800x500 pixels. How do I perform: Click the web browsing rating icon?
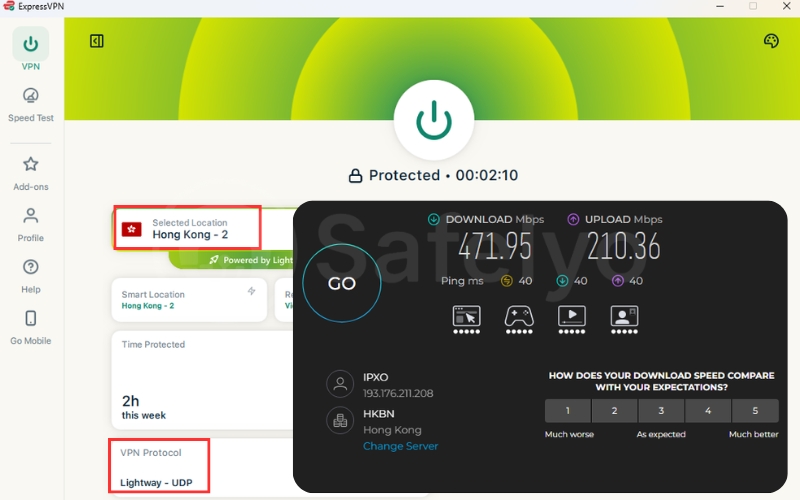pos(466,319)
